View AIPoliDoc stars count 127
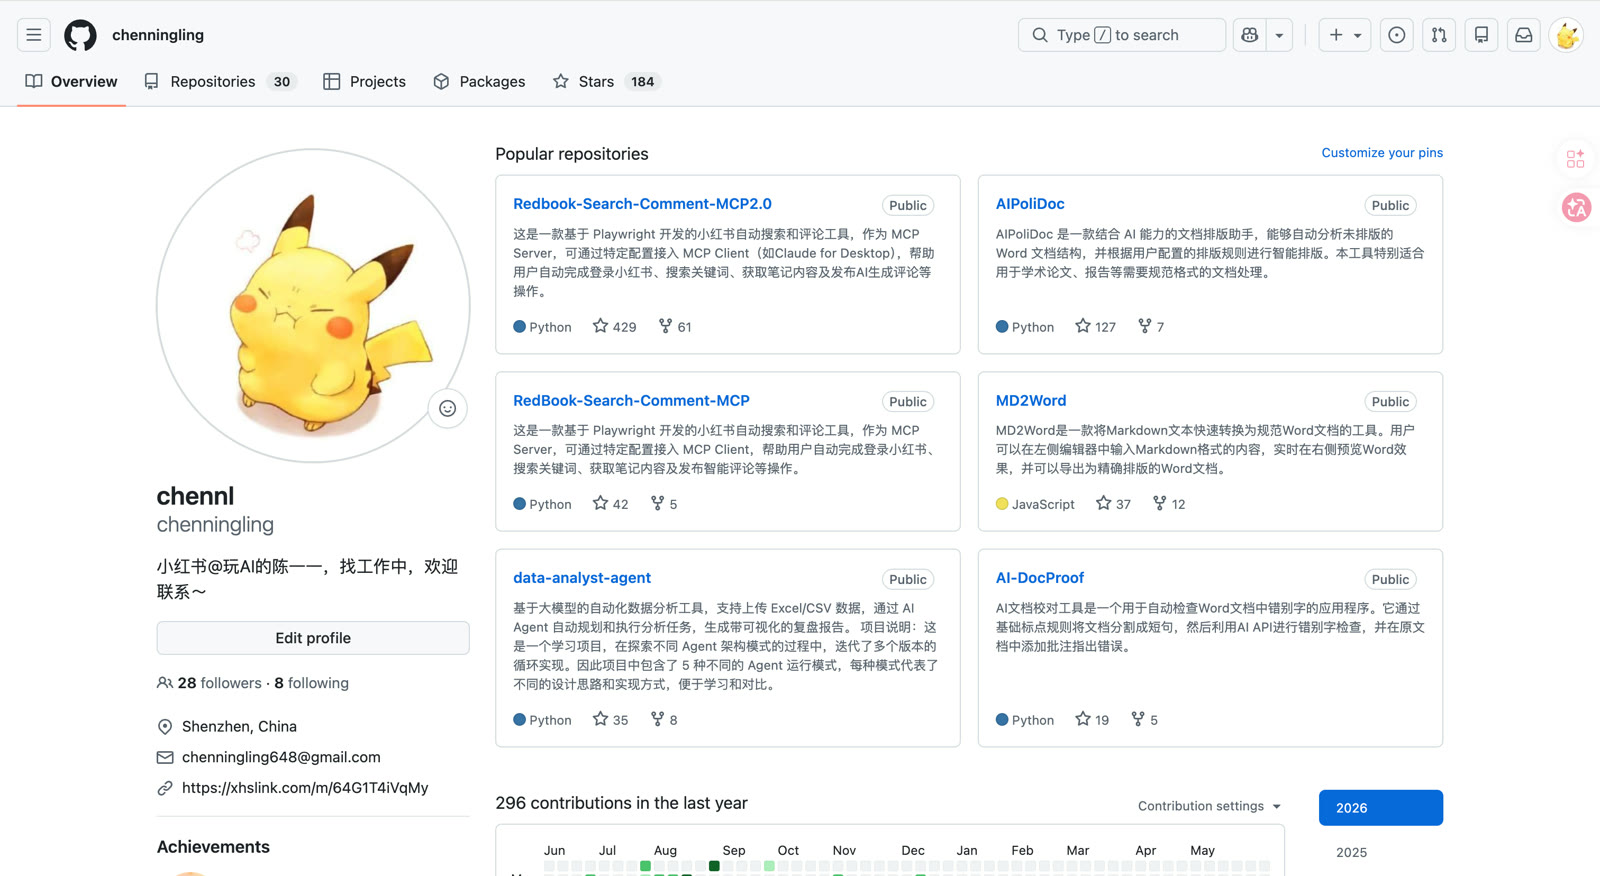The height and width of the screenshot is (876, 1600). pos(1095,327)
